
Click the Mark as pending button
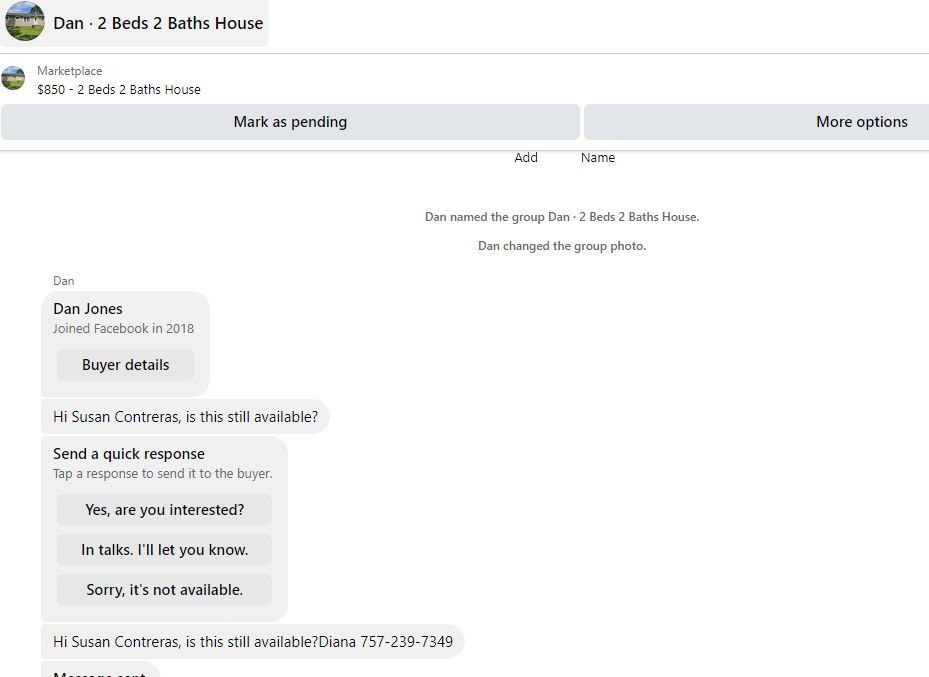coord(290,122)
